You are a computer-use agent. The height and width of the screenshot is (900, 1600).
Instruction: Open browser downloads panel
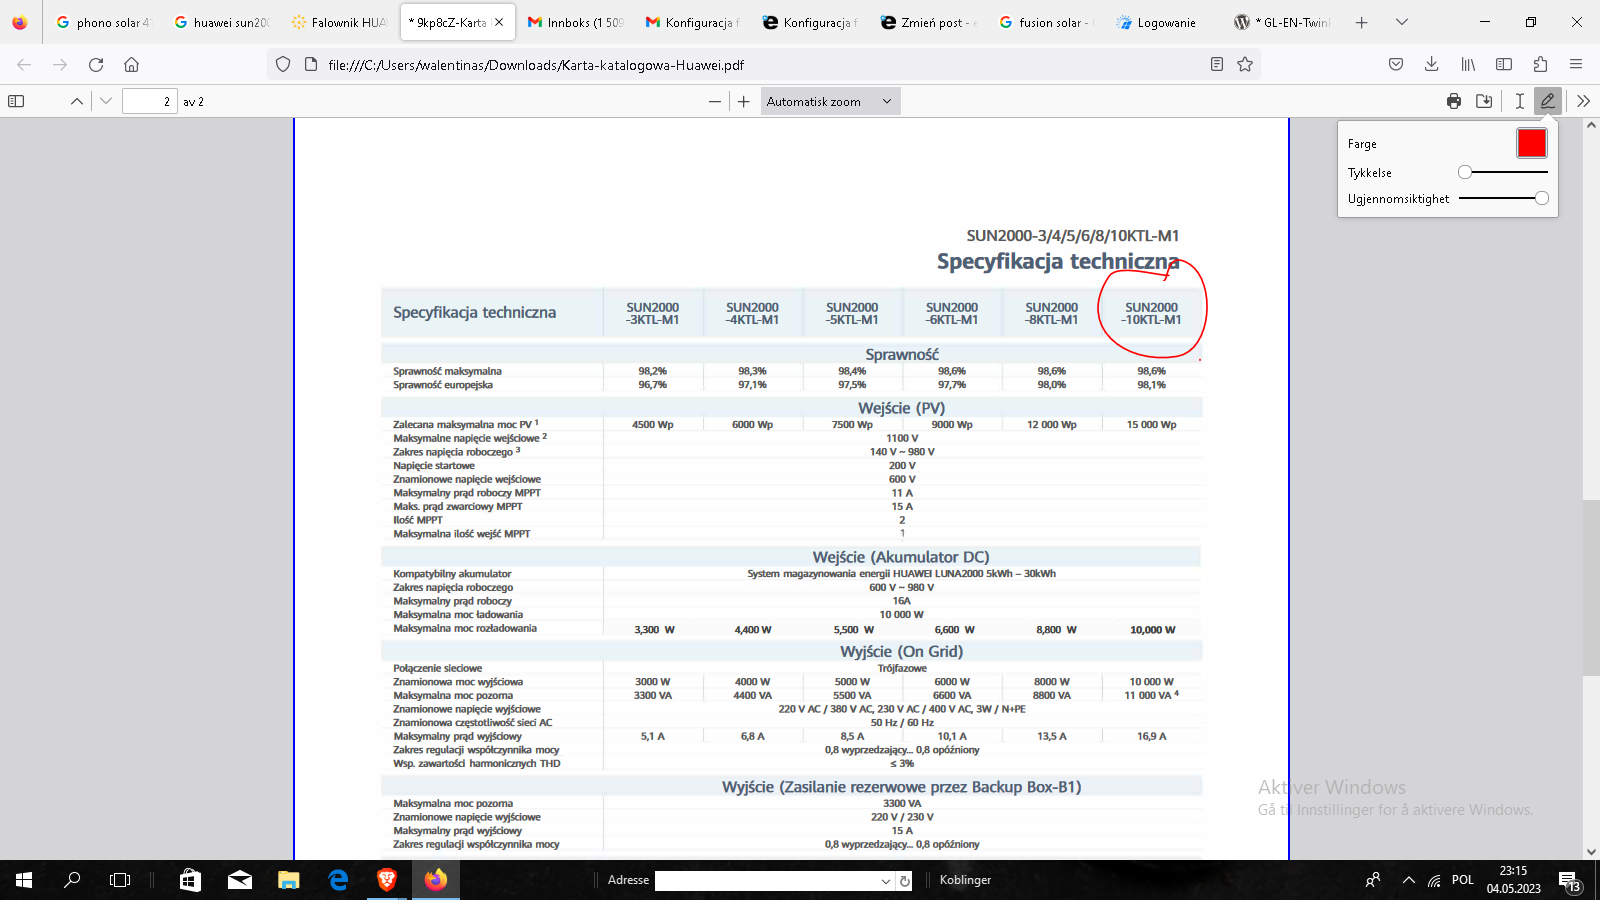(x=1432, y=64)
